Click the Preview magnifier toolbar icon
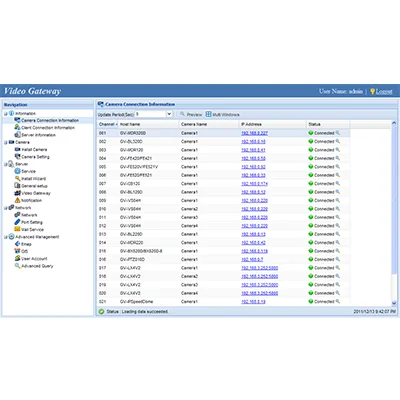Image resolution: width=400 pixels, height=400 pixels. (x=182, y=114)
